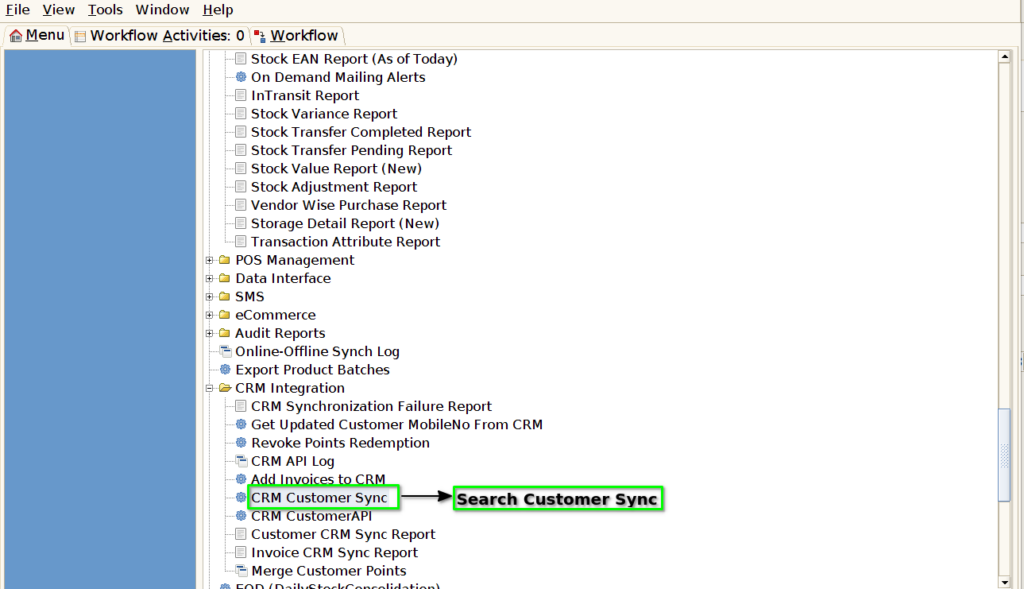Open the View menu
The image size is (1024, 589).
click(59, 10)
